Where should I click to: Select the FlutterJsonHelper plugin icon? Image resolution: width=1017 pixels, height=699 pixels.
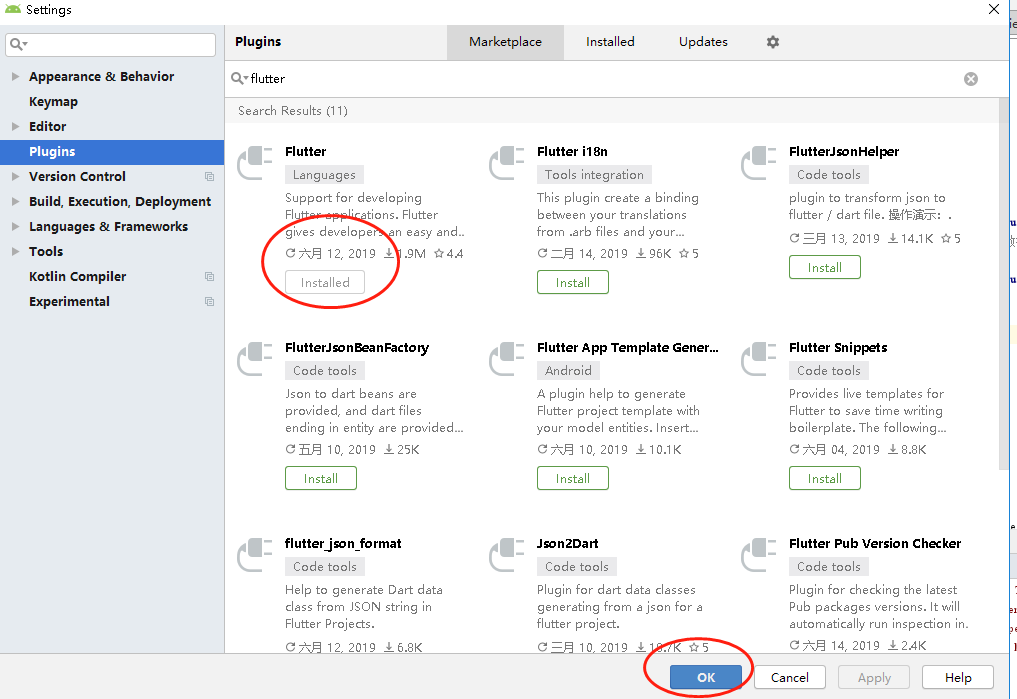click(759, 163)
